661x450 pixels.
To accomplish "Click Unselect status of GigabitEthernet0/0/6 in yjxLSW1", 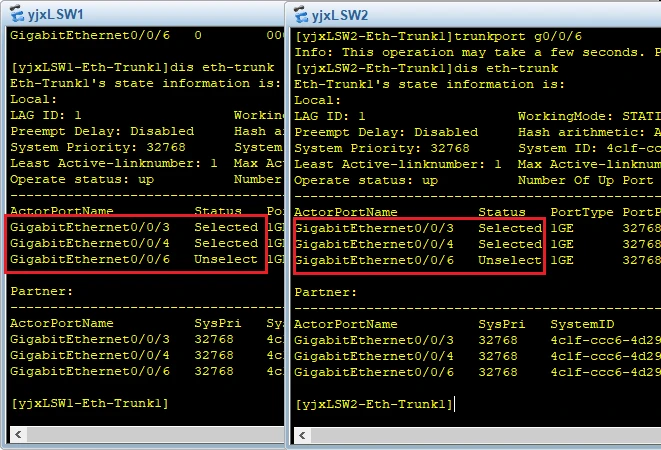I will coord(226,260).
